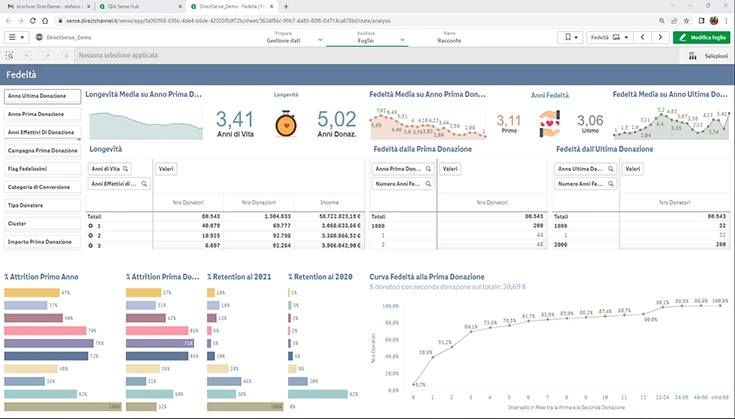Select the Income column header
The image size is (735, 419).
pos(330,202)
